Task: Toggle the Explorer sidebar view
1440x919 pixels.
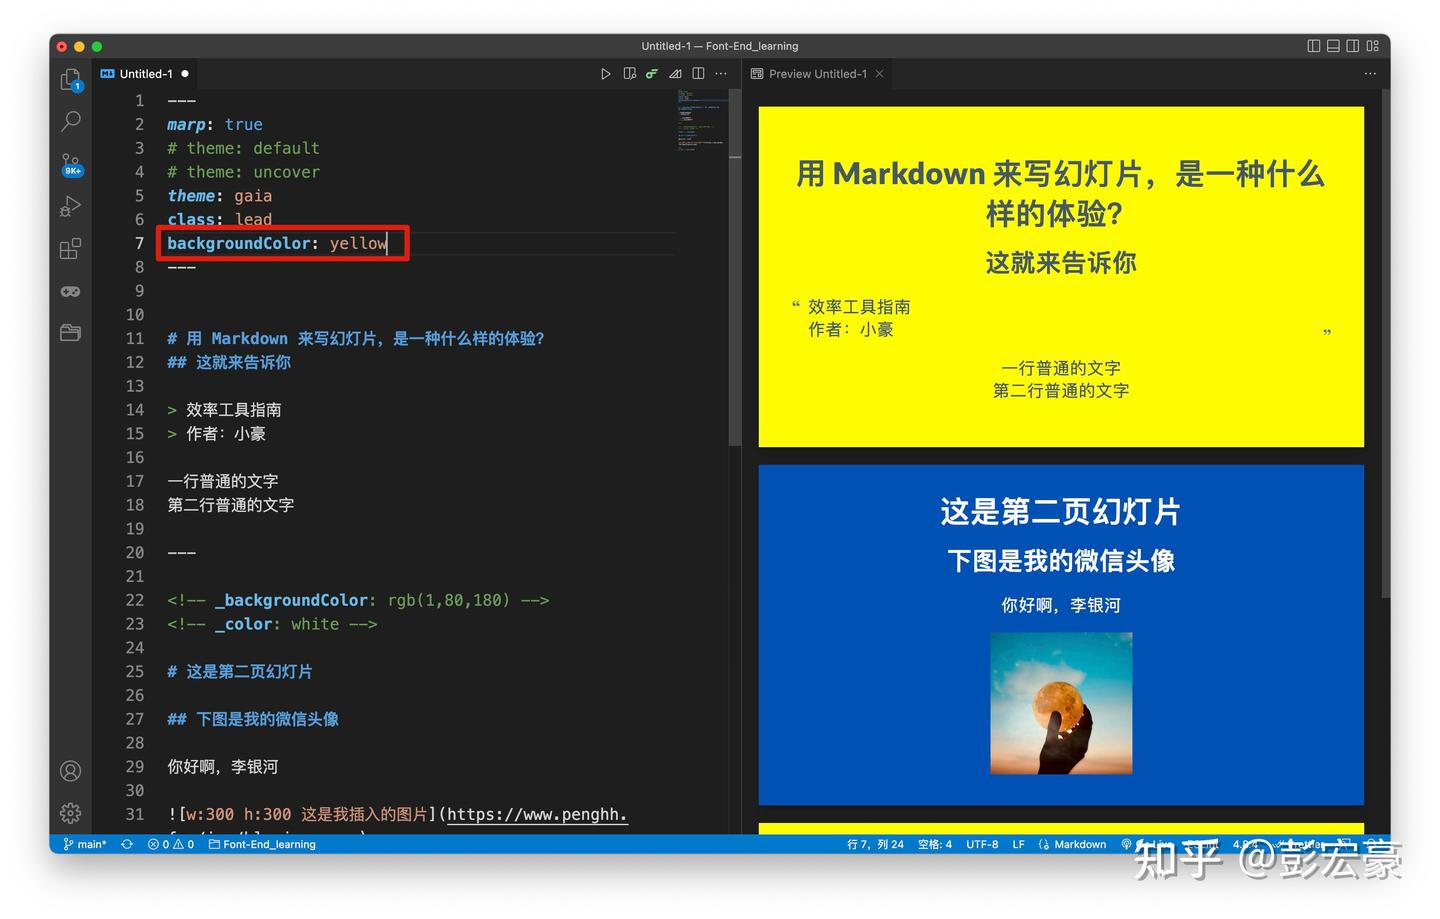Action: 70,79
